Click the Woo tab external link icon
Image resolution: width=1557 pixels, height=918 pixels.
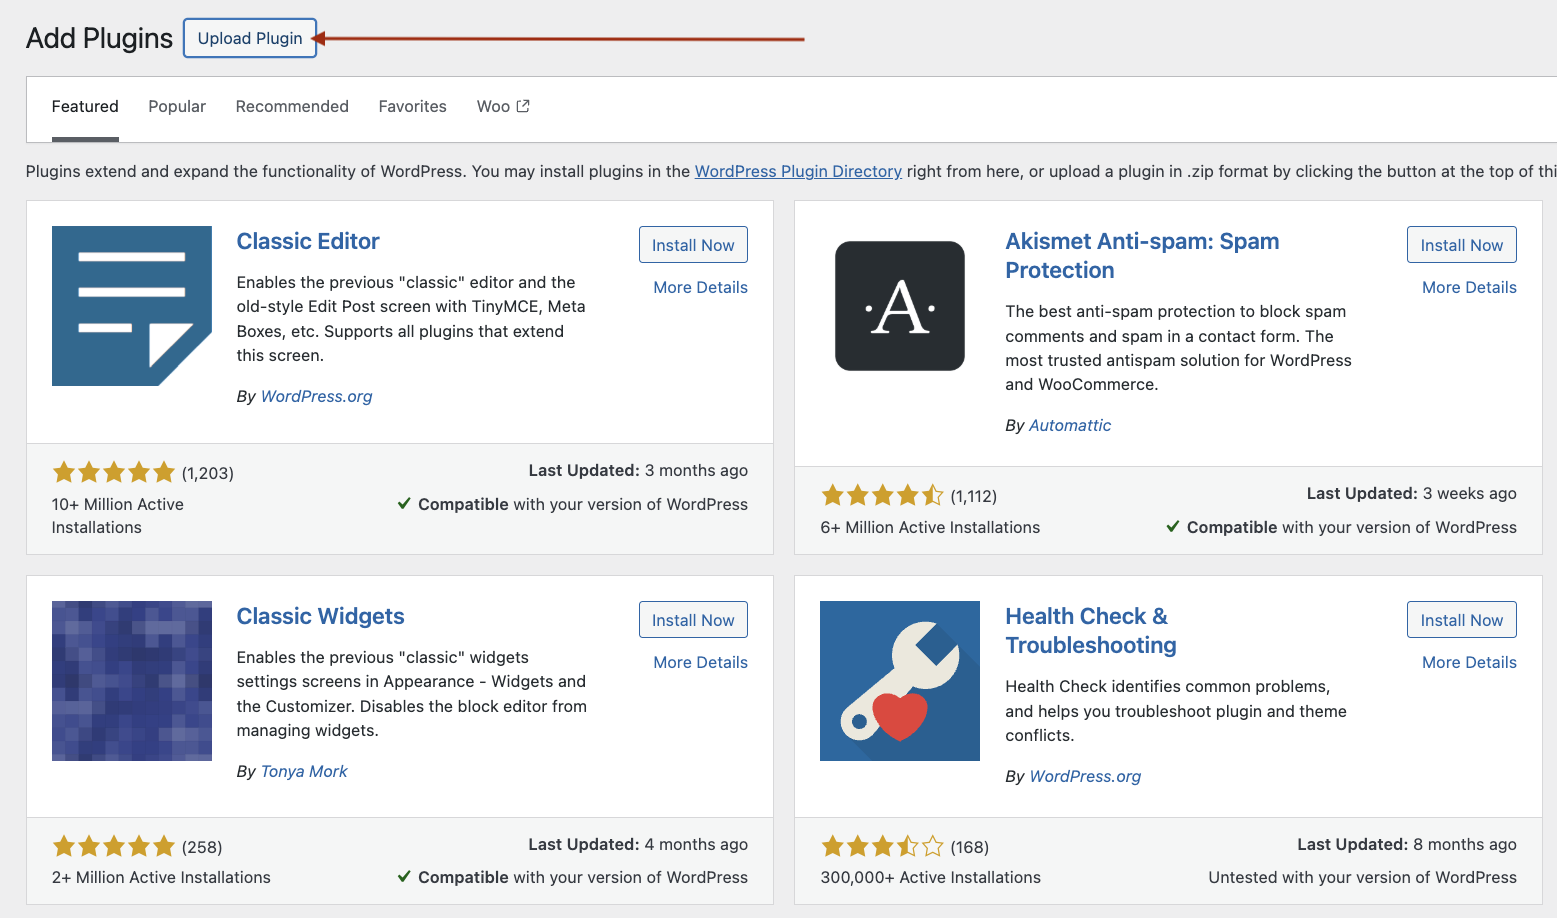click(523, 106)
